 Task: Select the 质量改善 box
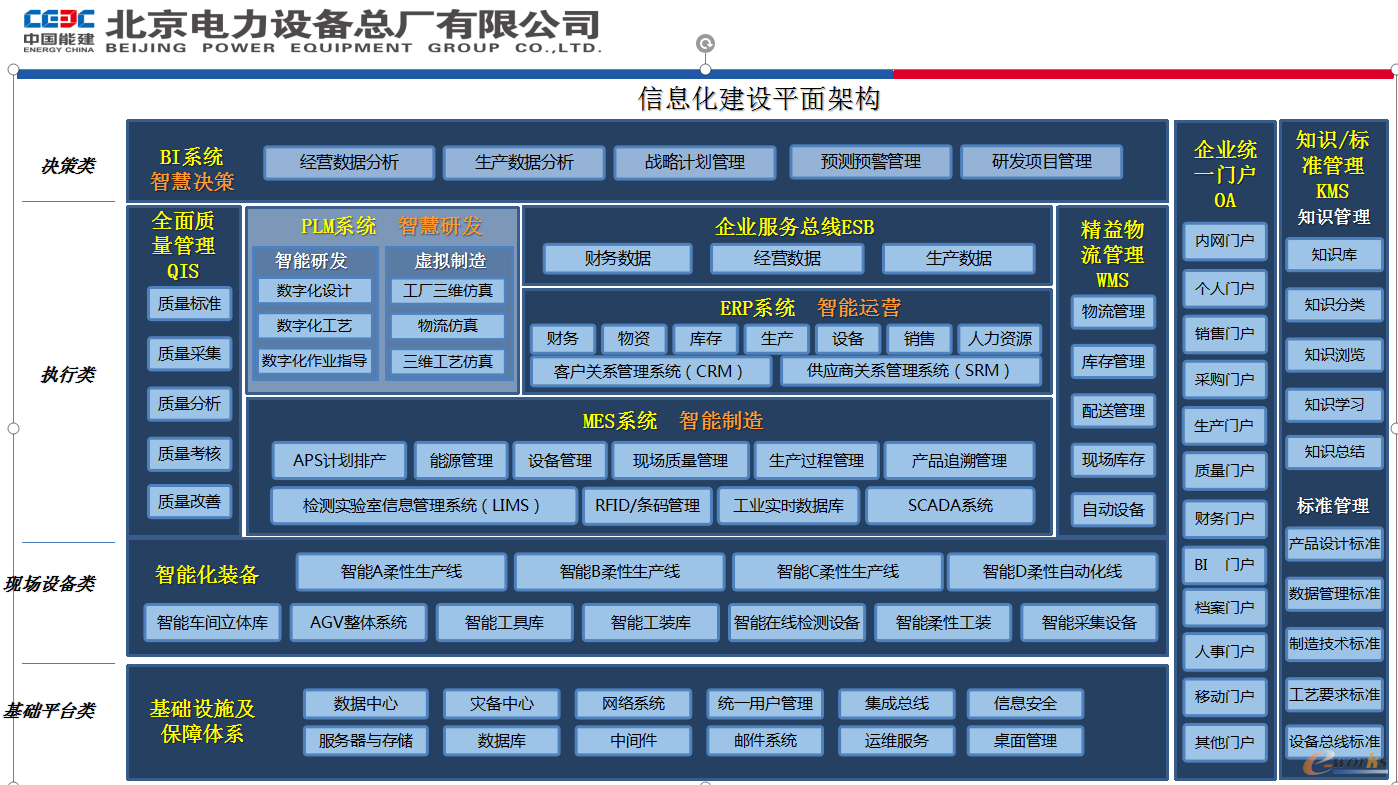tap(189, 502)
